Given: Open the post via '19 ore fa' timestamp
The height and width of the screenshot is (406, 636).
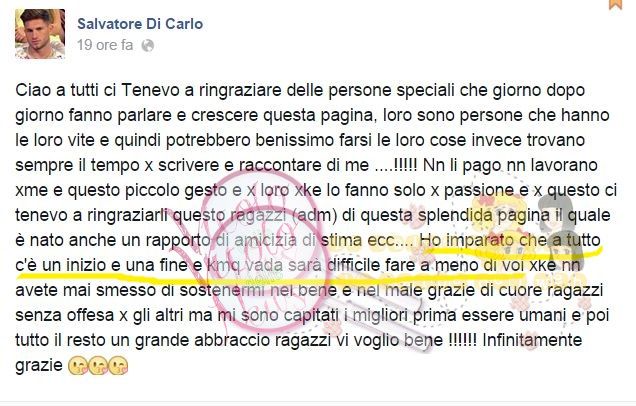Looking at the screenshot, I should (x=105, y=45).
